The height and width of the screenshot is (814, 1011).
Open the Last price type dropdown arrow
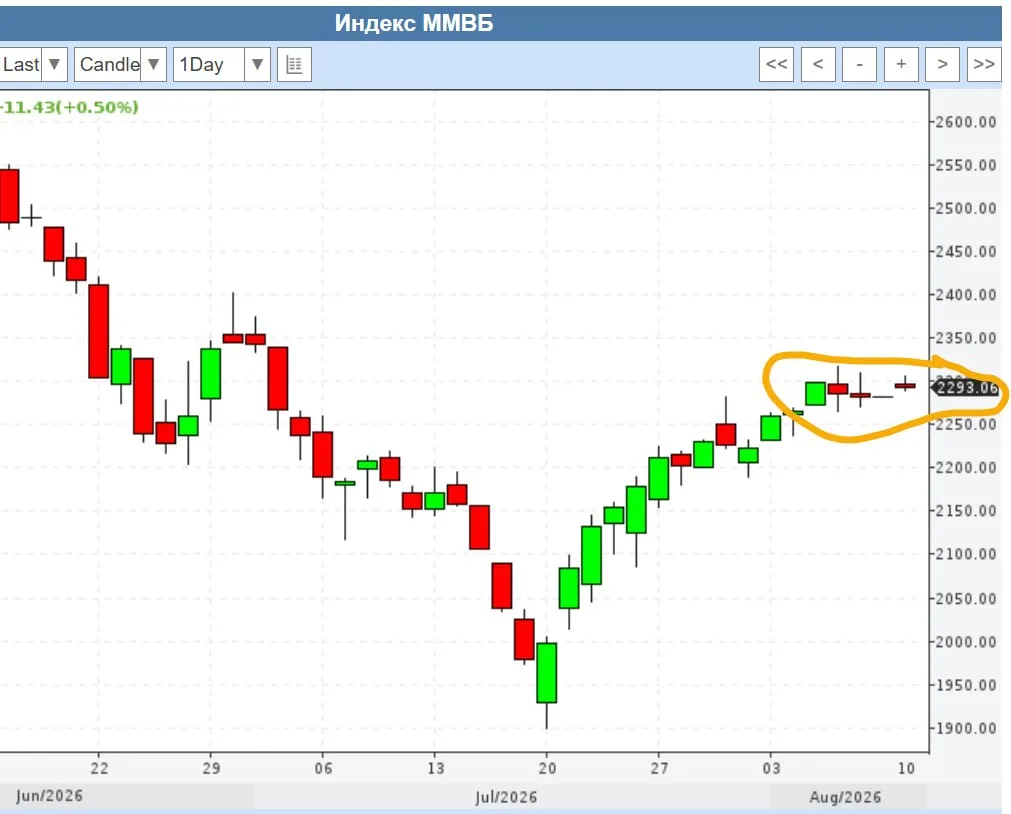click(x=55, y=65)
